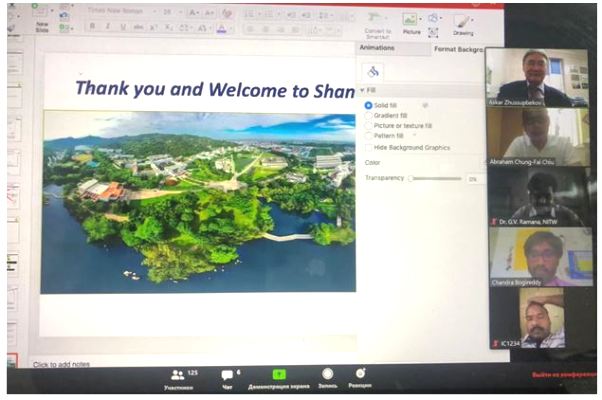Enable Hide Background Graphics checkbox

point(369,147)
